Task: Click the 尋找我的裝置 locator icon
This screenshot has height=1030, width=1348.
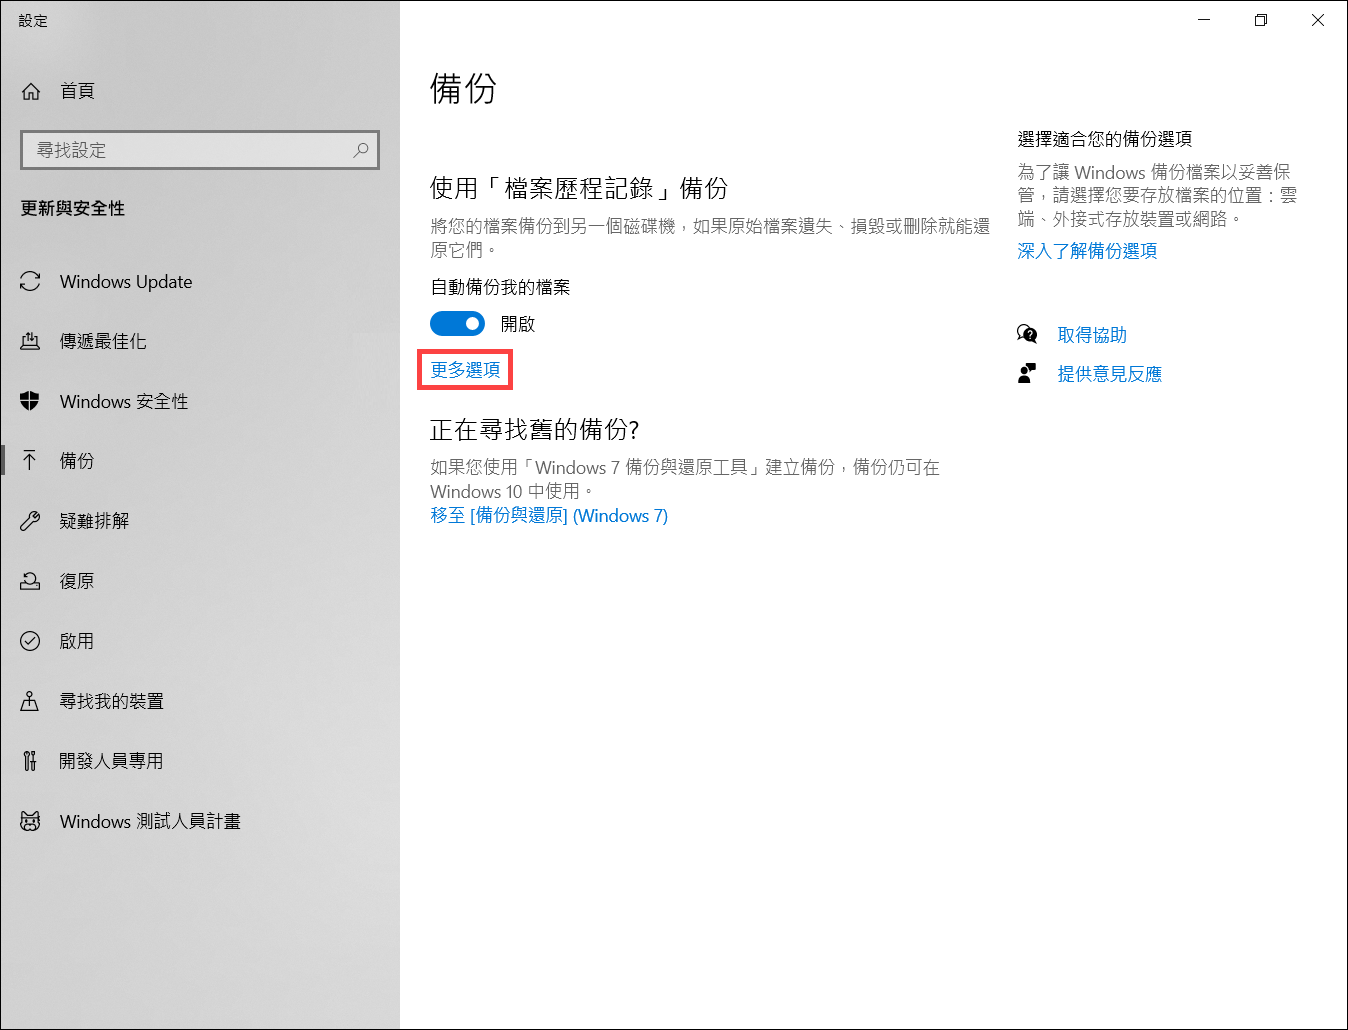Action: click(30, 701)
